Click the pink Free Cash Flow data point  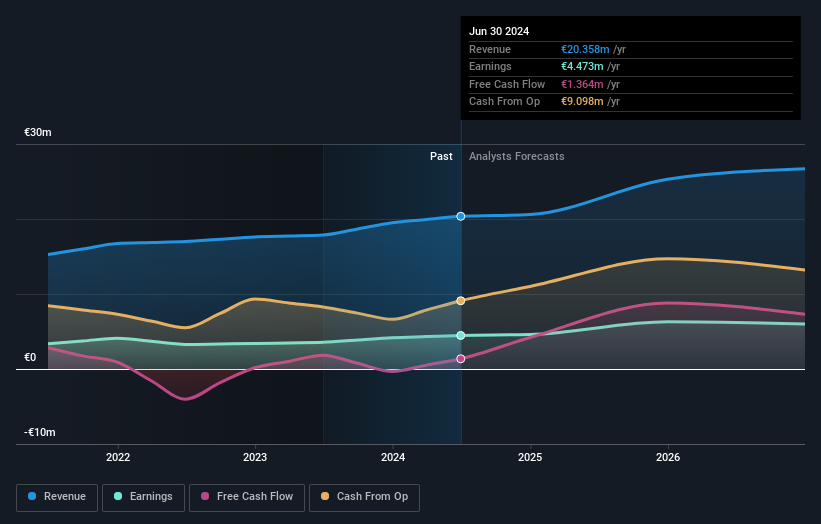point(461,359)
